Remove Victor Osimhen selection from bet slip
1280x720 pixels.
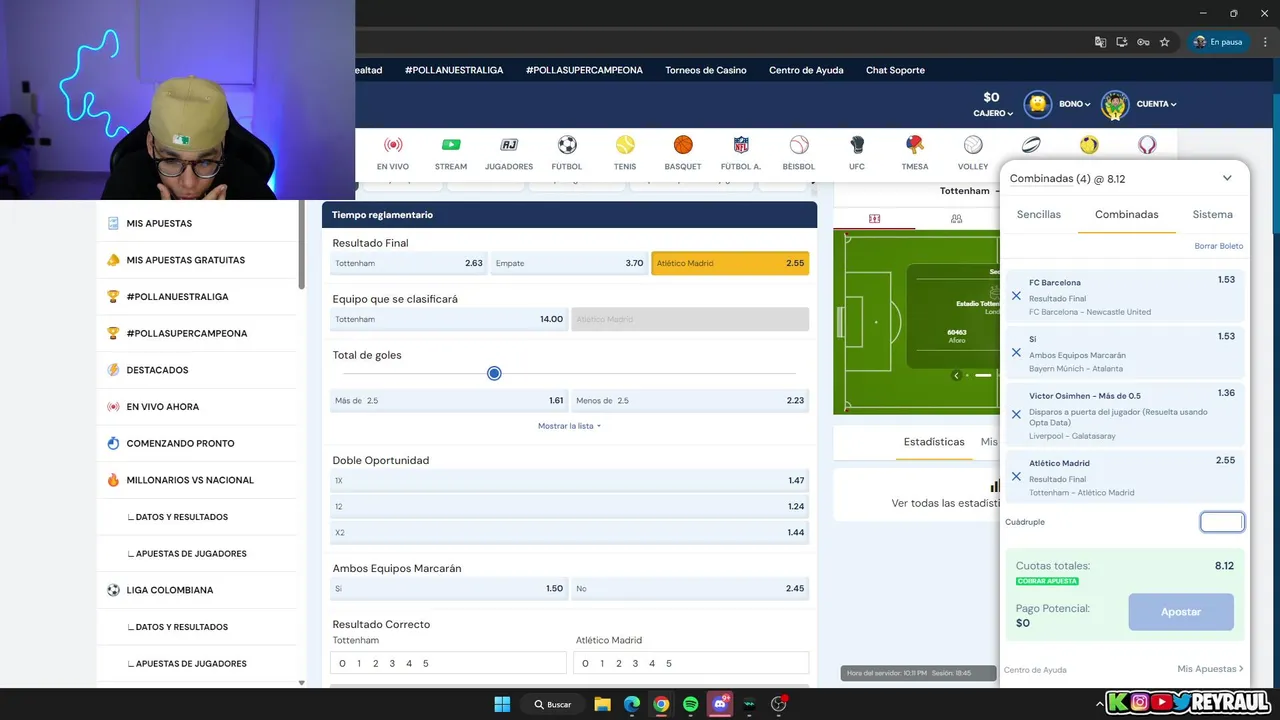(x=1016, y=414)
